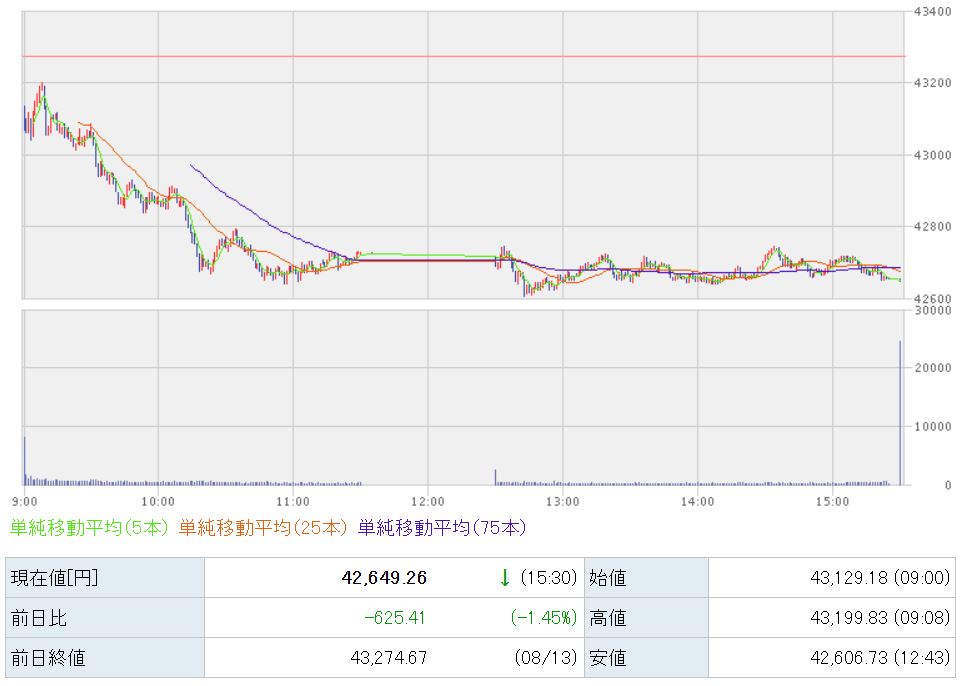The height and width of the screenshot is (686, 963).
Task: Click the 安値 value 42,606.73
Action: (x=849, y=658)
